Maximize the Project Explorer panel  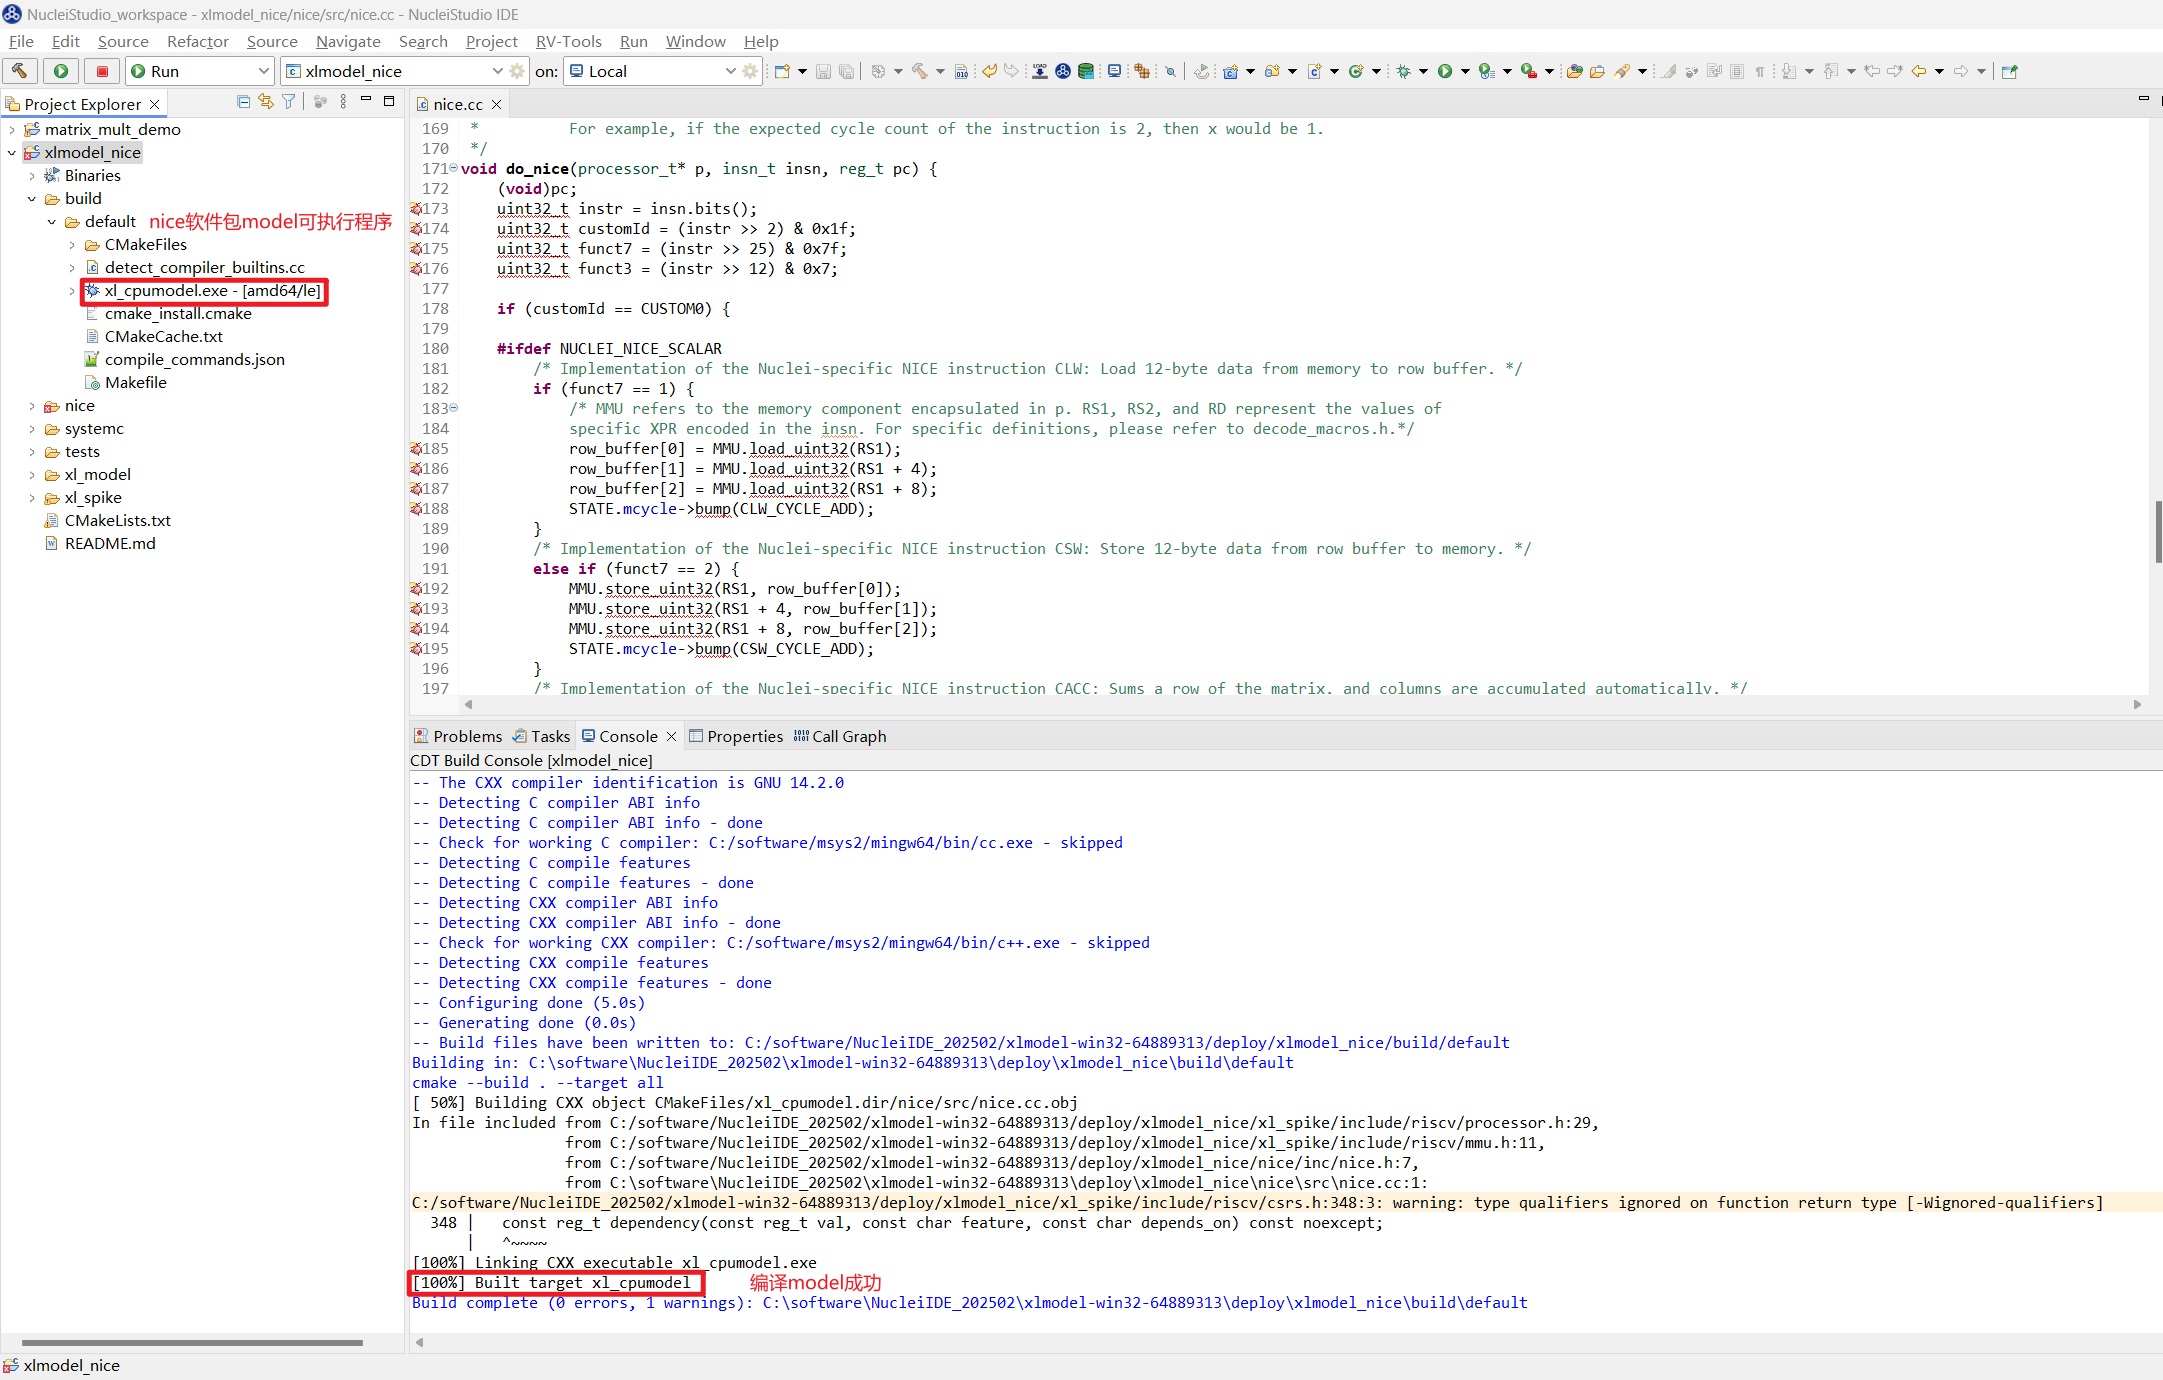(x=389, y=101)
